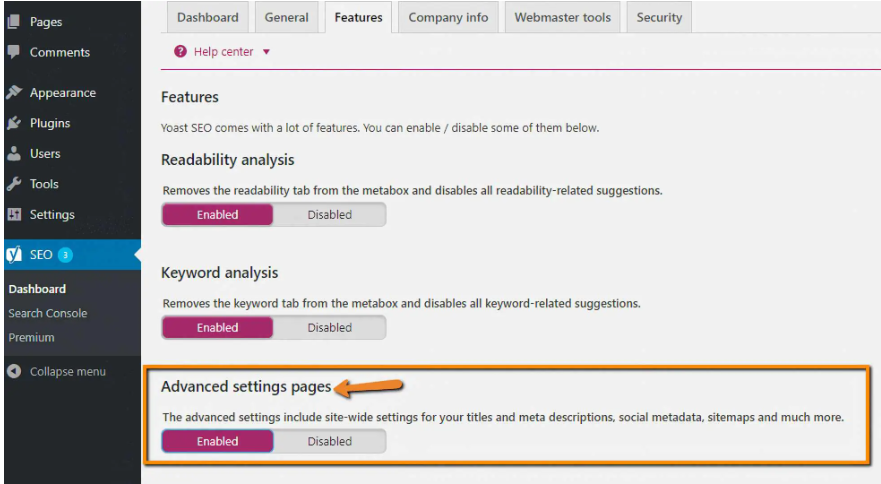The image size is (881, 484).
Task: Open the Premium submenu link
Action: click(31, 337)
